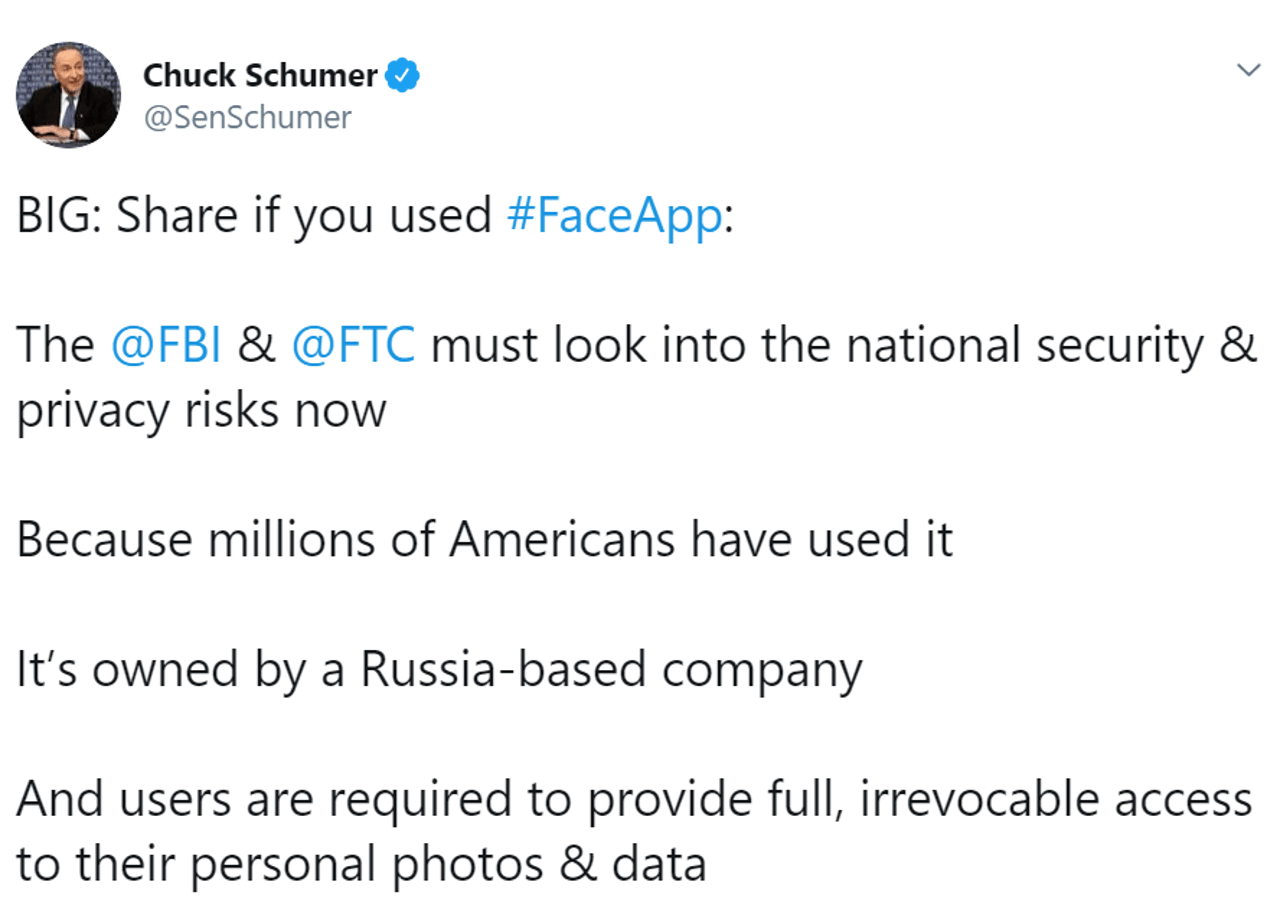Image resolution: width=1280 pixels, height=921 pixels.
Task: Click the ampersand between @FBI and @FTC
Action: [258, 346]
